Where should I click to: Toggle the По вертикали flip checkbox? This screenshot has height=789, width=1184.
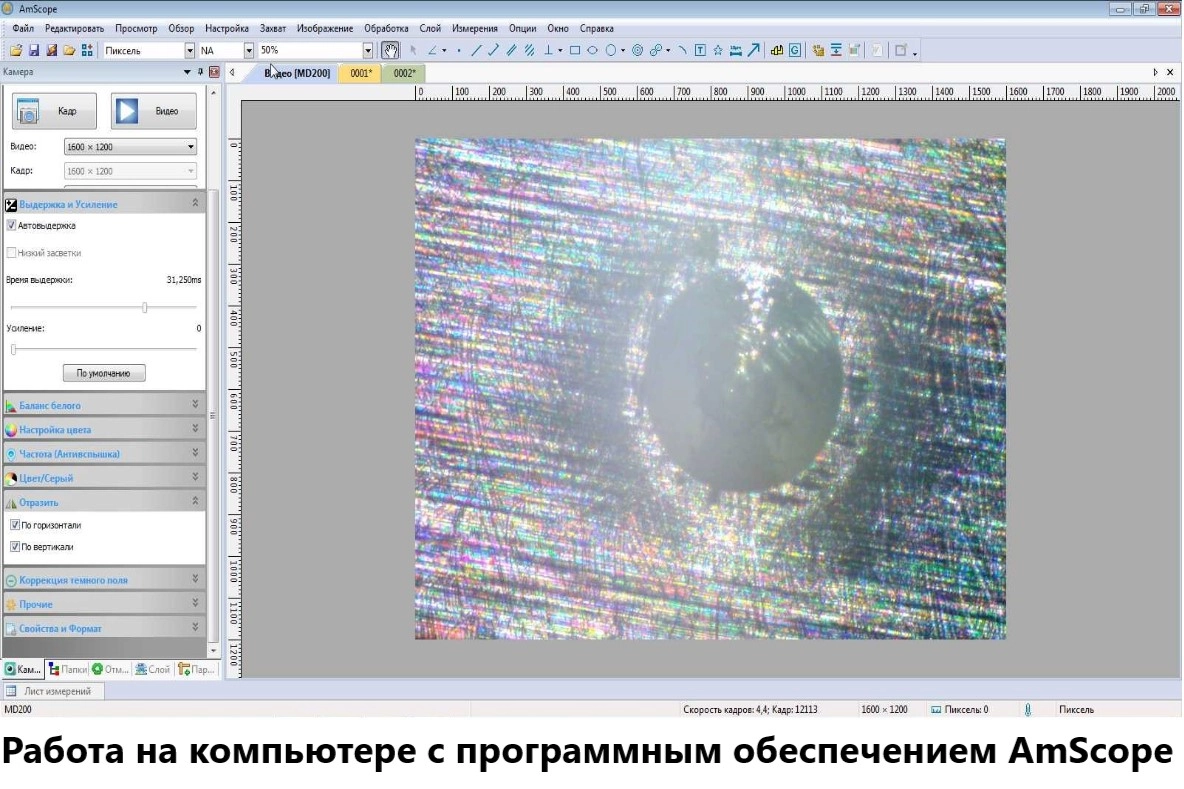coord(15,547)
